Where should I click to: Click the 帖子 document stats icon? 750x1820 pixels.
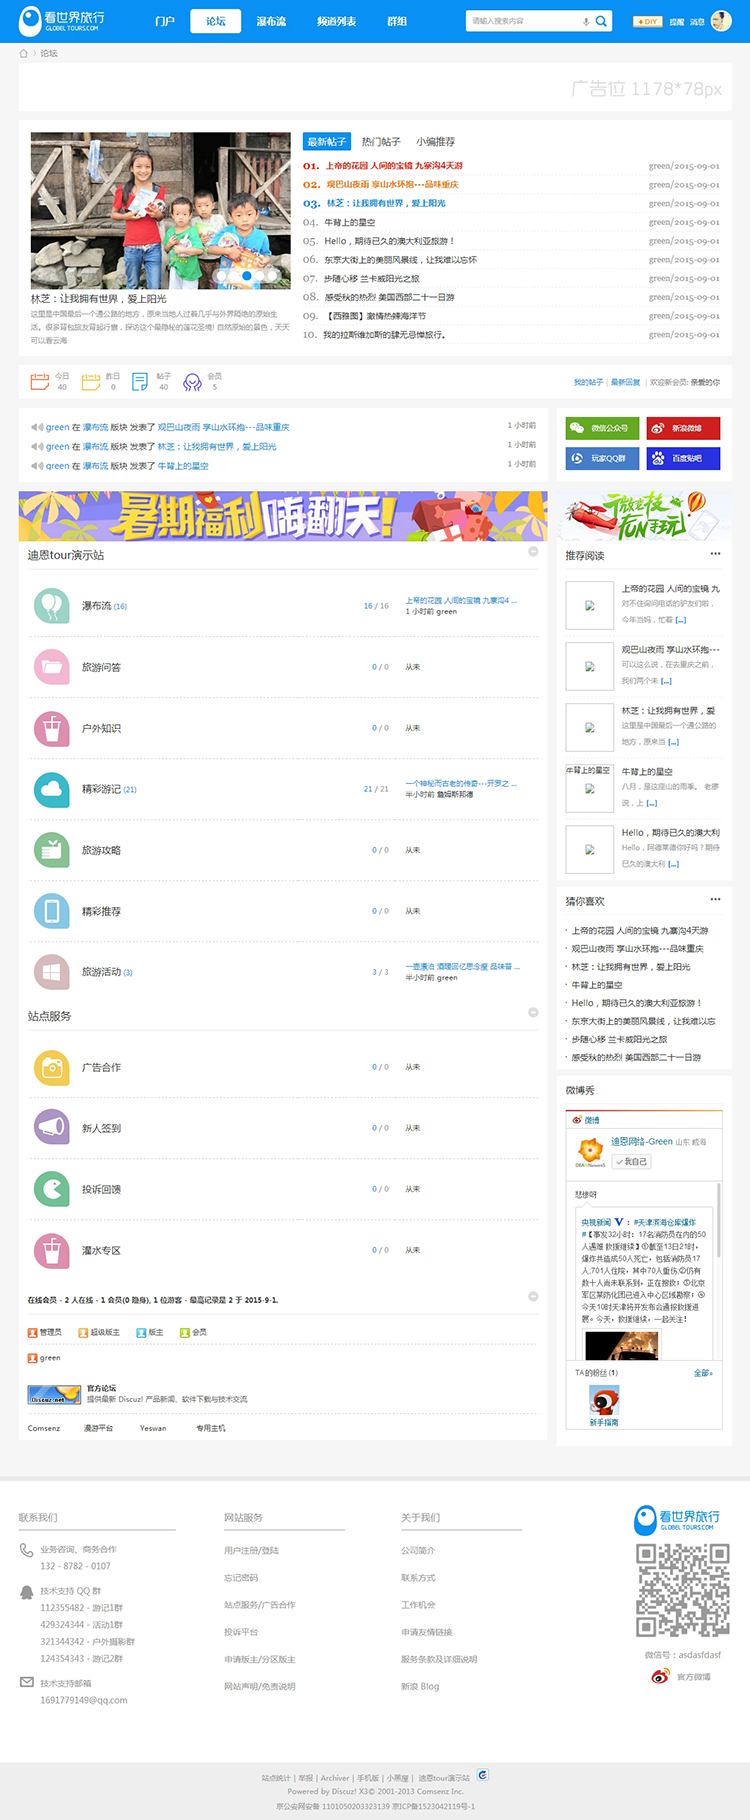(140, 381)
